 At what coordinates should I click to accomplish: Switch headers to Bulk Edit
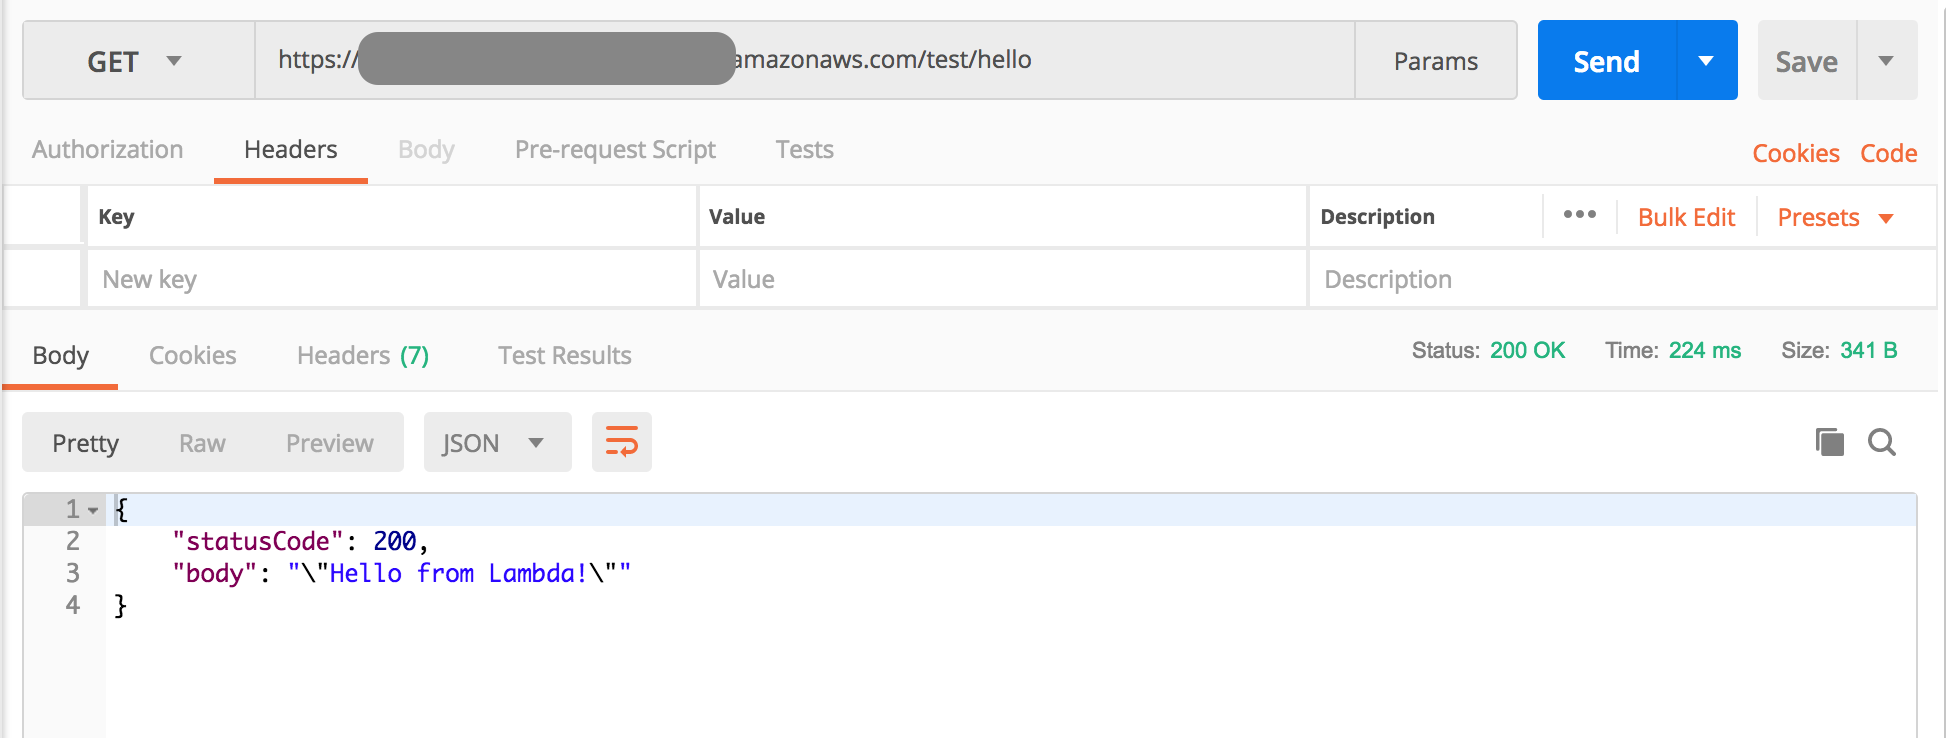[x=1686, y=217]
